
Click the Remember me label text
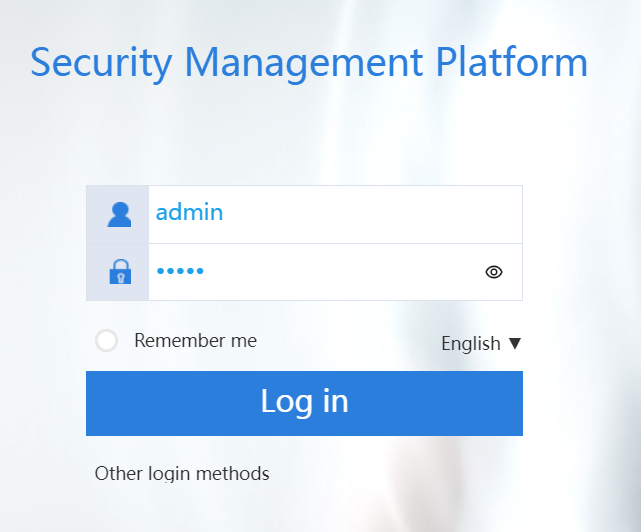(x=195, y=341)
